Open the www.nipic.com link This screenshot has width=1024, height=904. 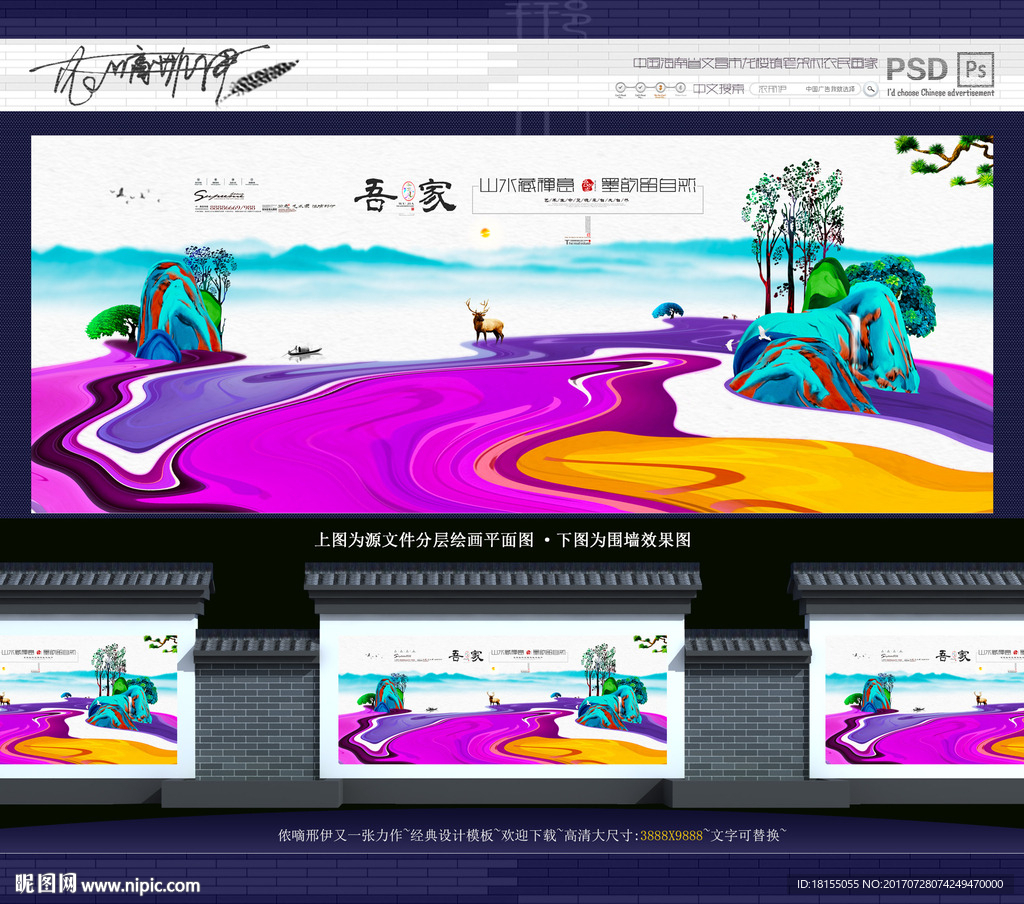click(x=141, y=885)
